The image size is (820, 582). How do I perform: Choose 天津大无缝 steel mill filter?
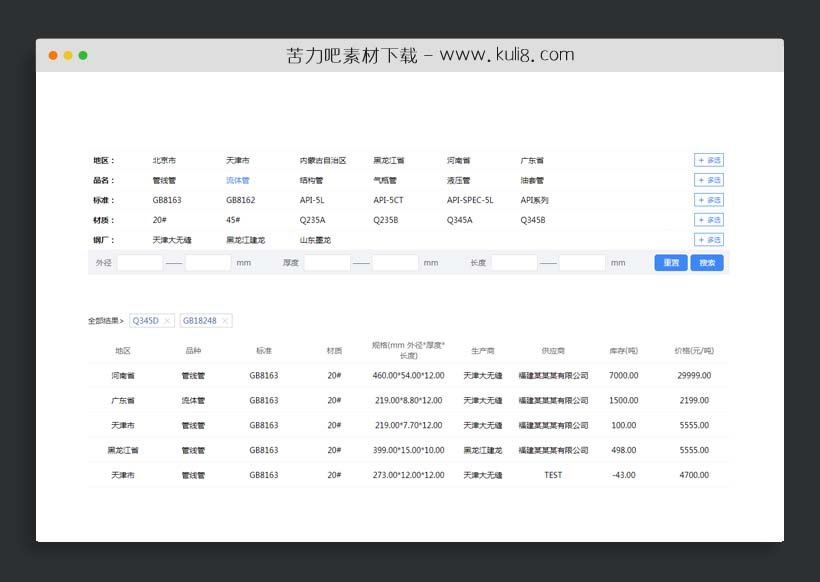[172, 240]
